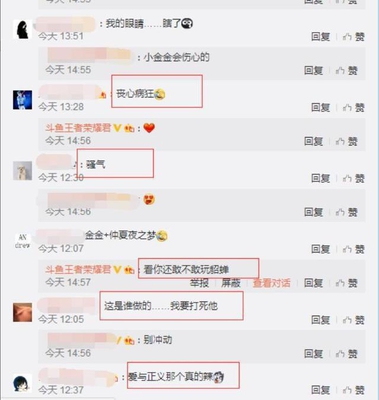Like the '骚气' comment
This screenshot has height=400, width=379.
point(353,178)
